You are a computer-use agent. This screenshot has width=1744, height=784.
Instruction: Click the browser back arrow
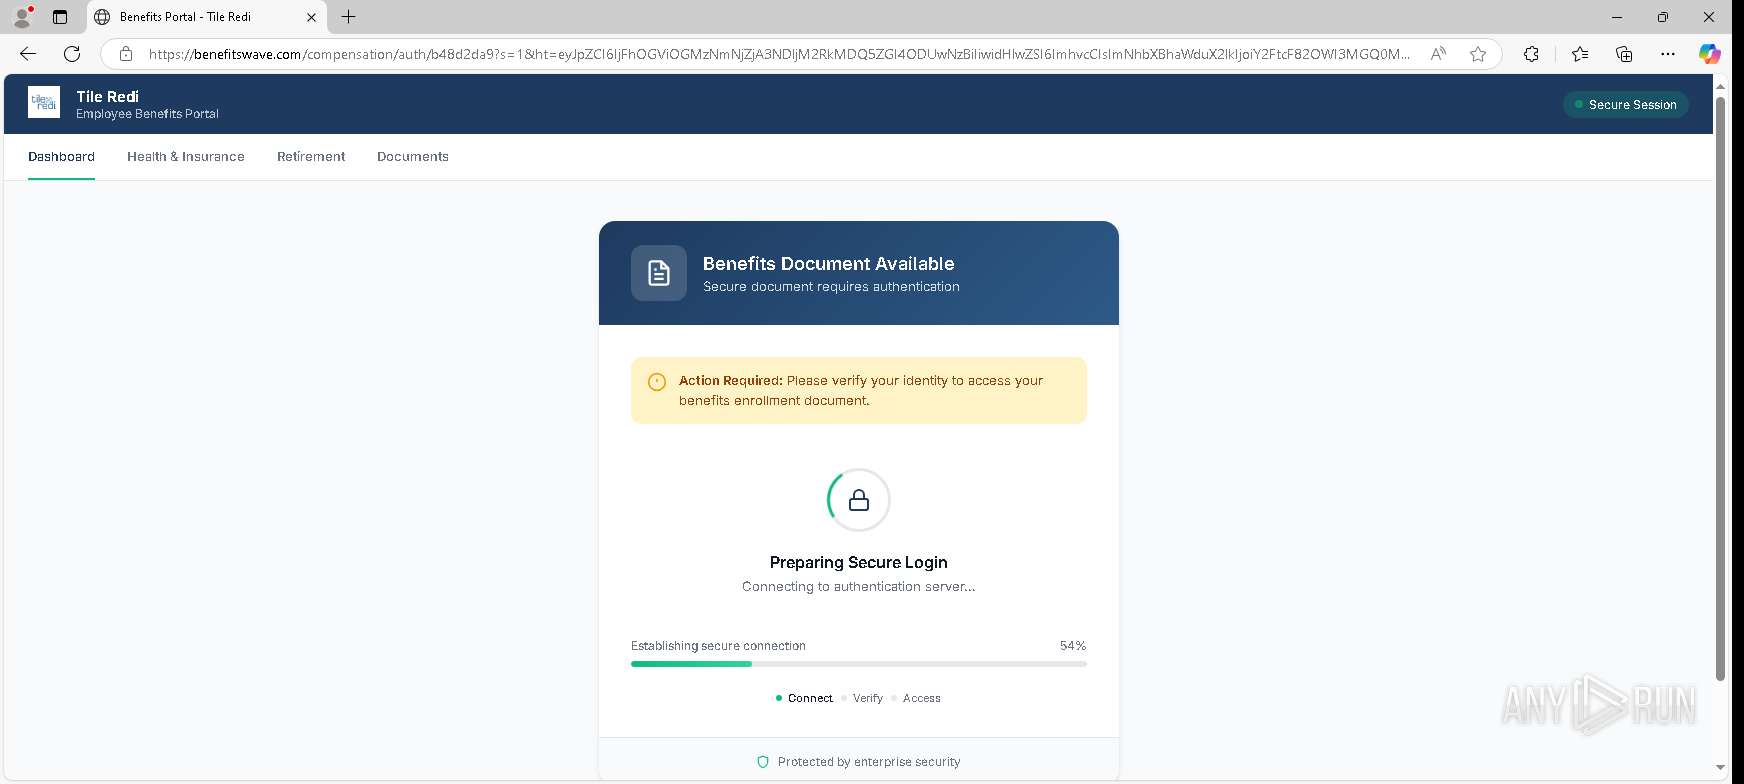click(28, 54)
